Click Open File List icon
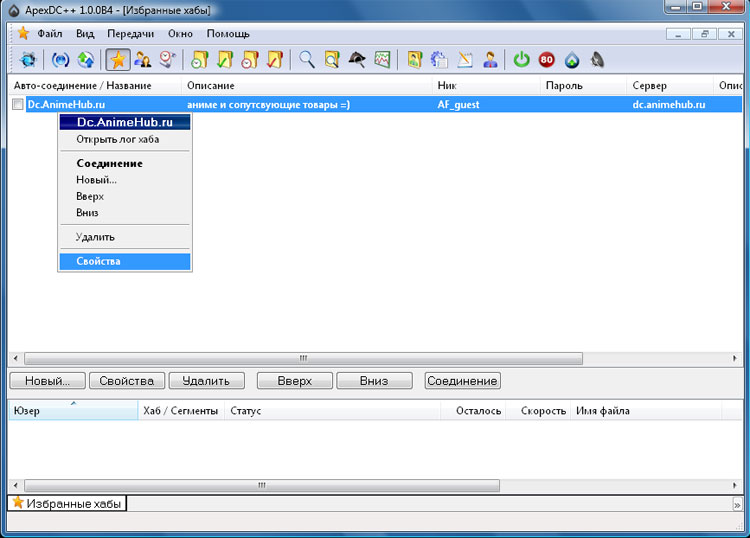 point(414,60)
